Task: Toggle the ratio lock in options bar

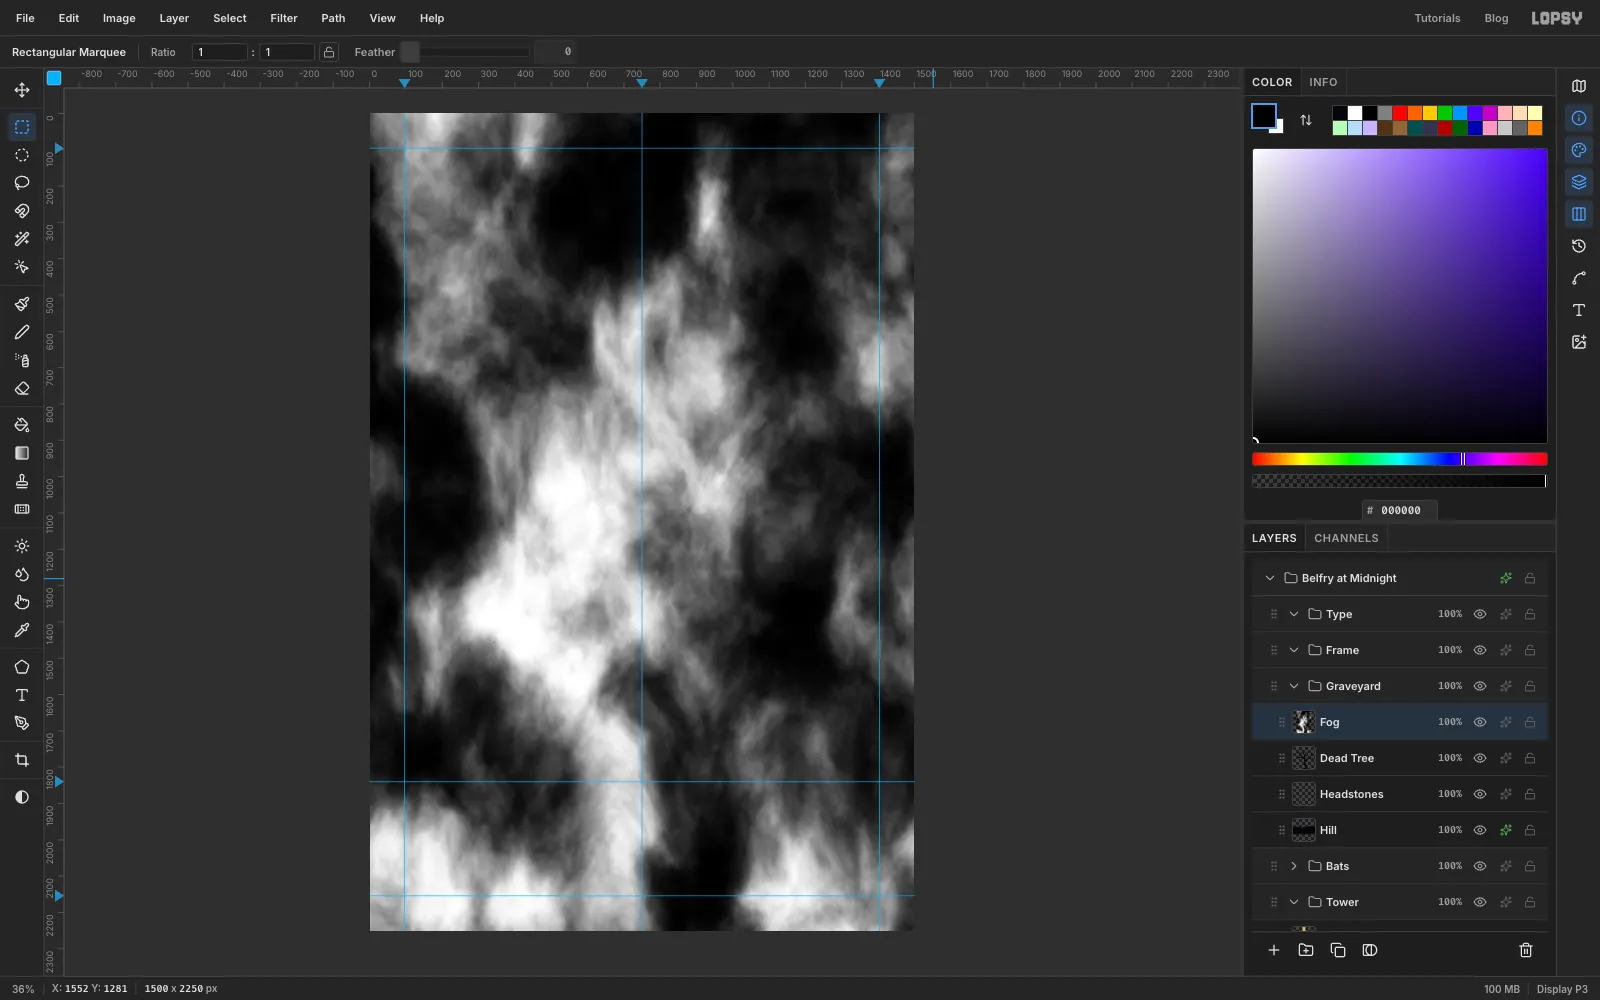Action: click(328, 52)
